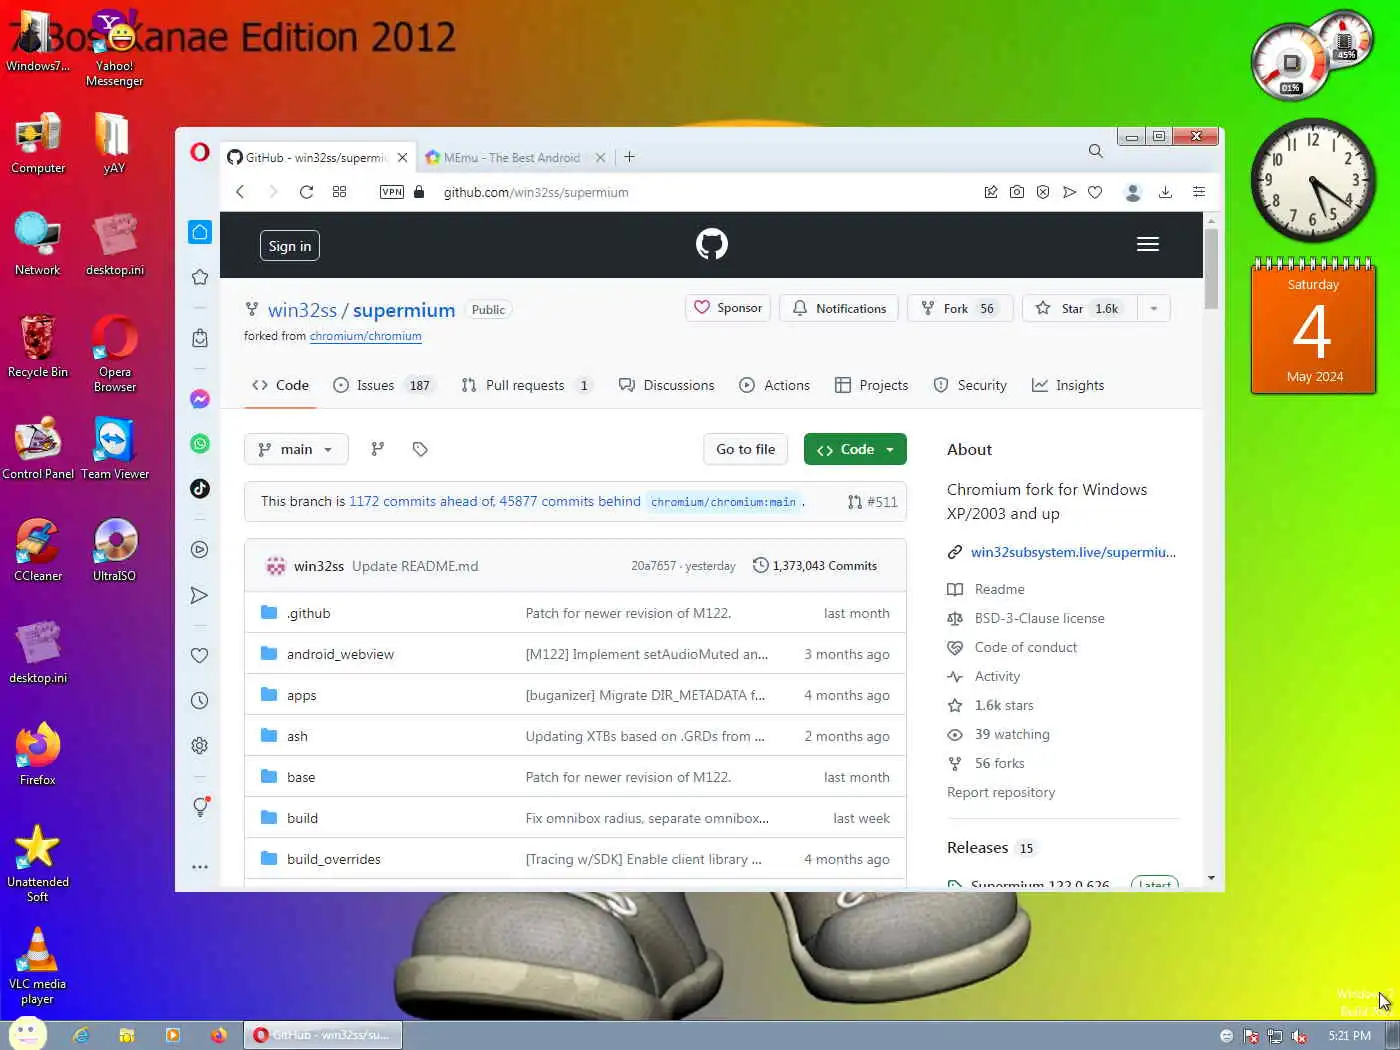Viewport: 1400px width, 1050px height.
Task: Reload the page with the refresh icon
Action: 306,192
